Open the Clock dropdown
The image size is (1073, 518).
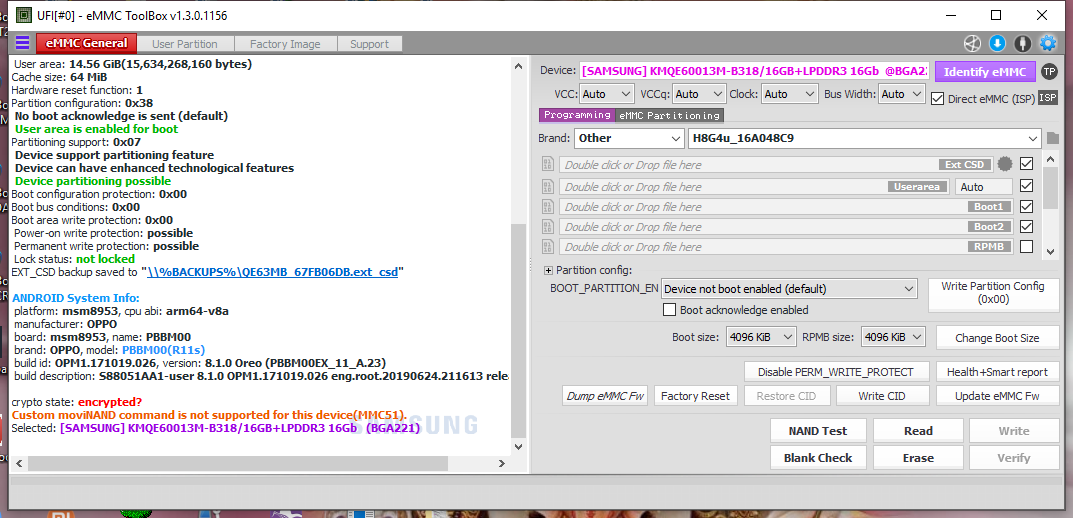tap(790, 94)
